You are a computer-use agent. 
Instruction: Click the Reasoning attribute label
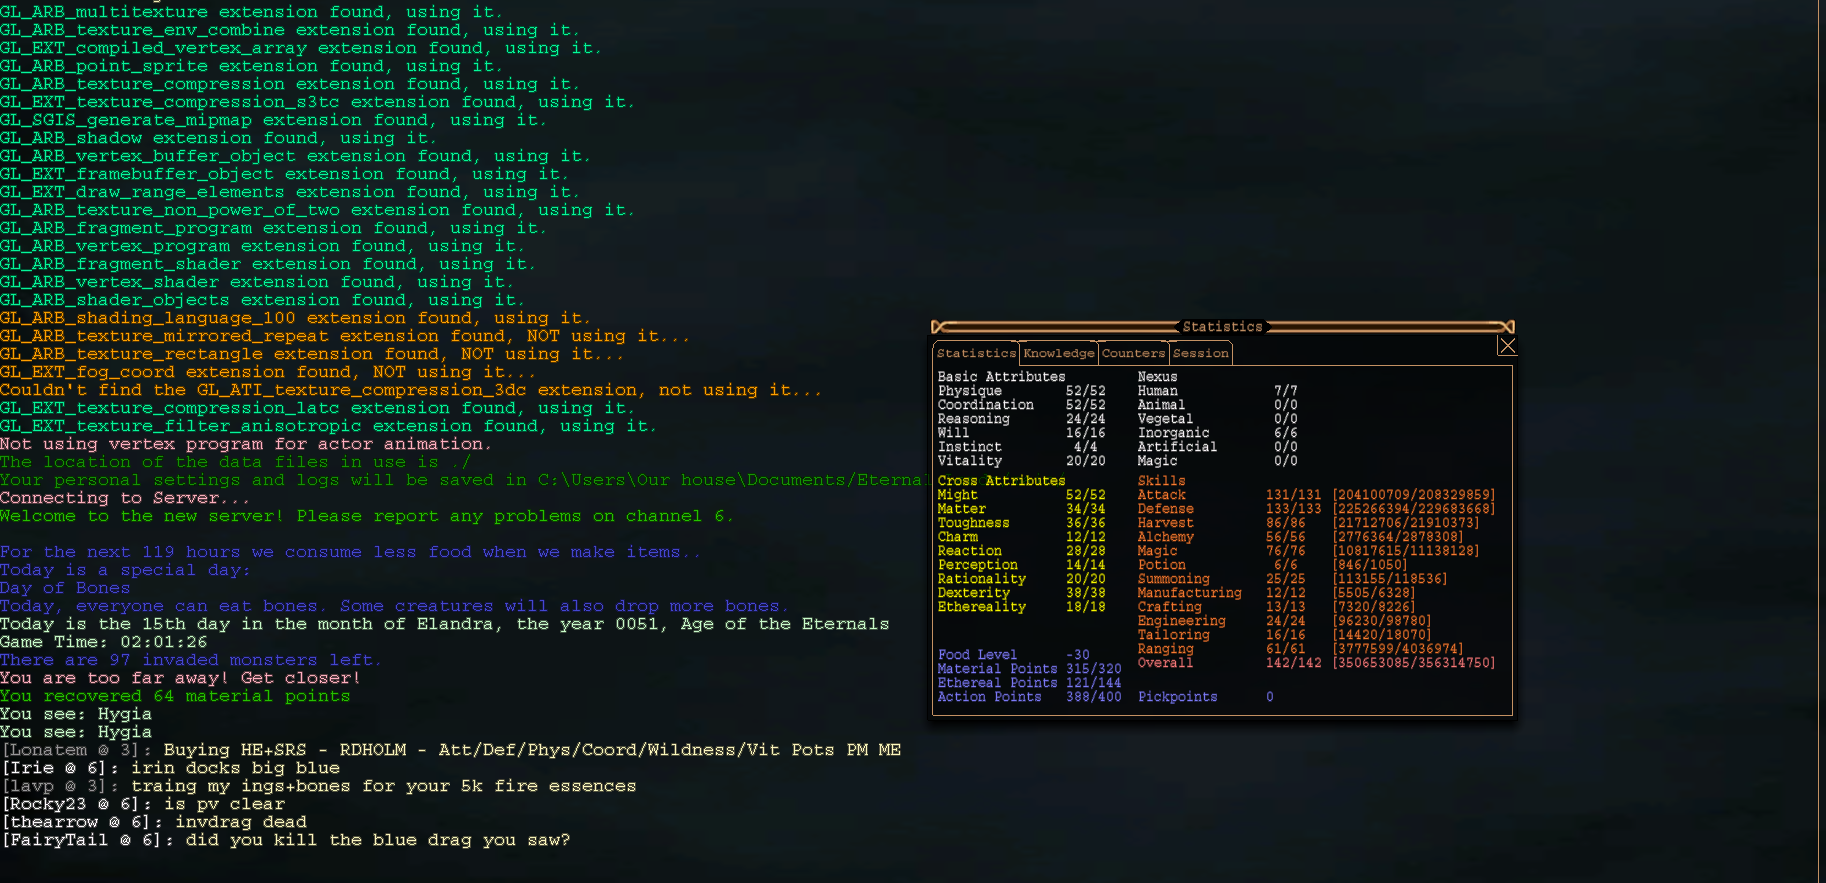pos(973,419)
